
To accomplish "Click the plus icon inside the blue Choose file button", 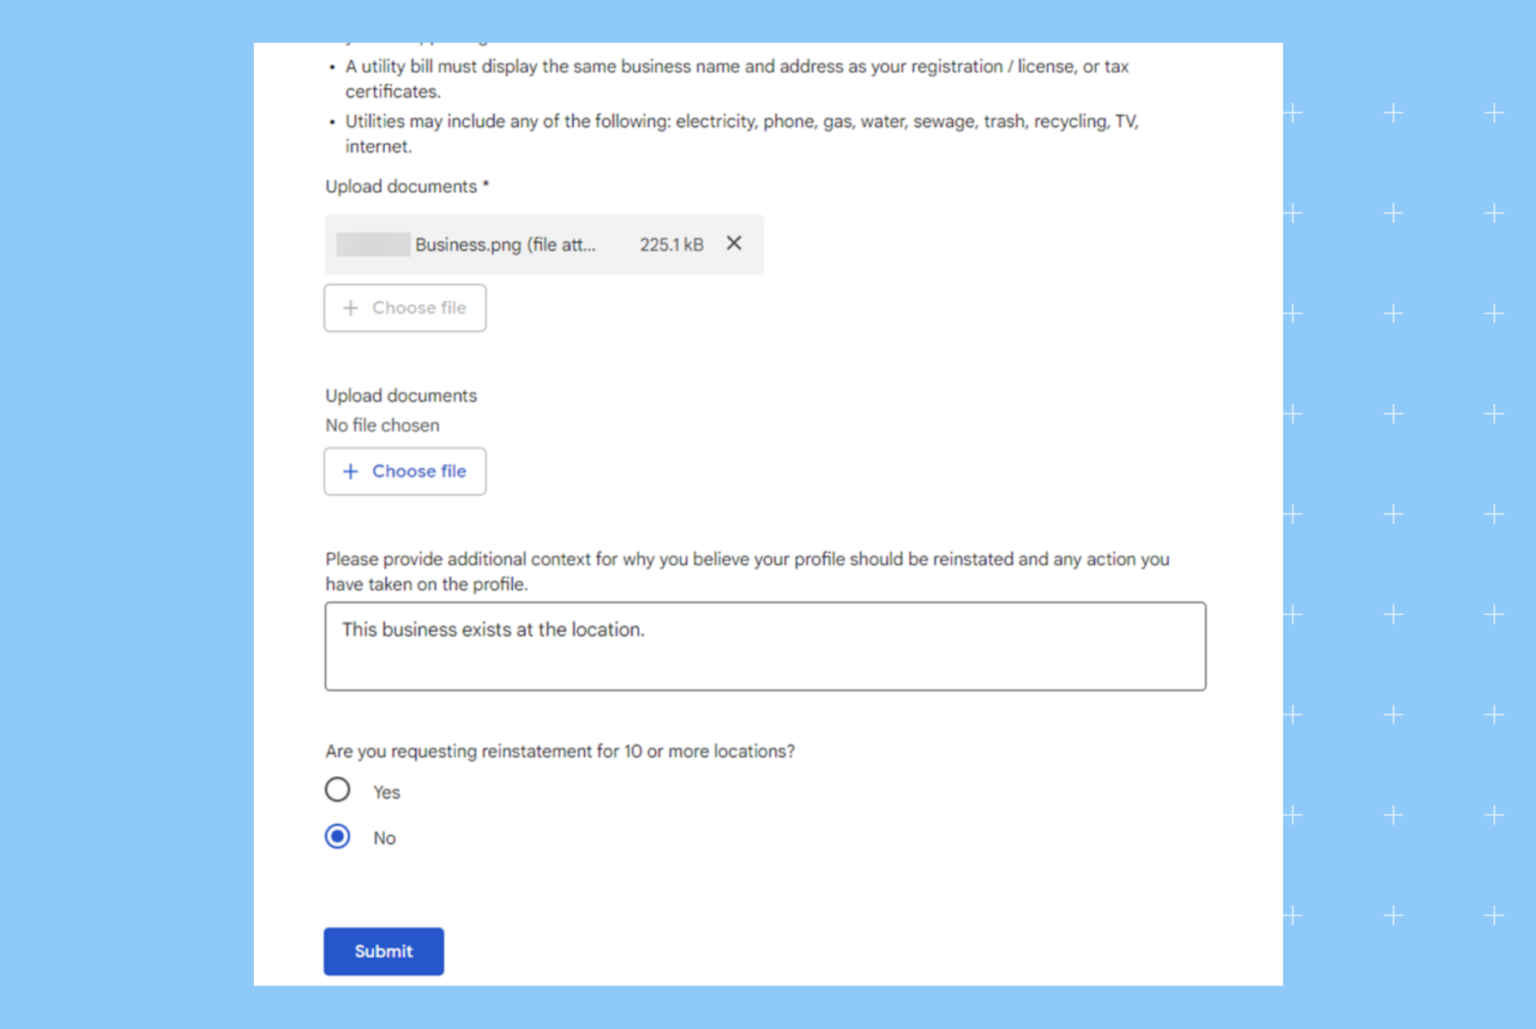I will [x=350, y=471].
